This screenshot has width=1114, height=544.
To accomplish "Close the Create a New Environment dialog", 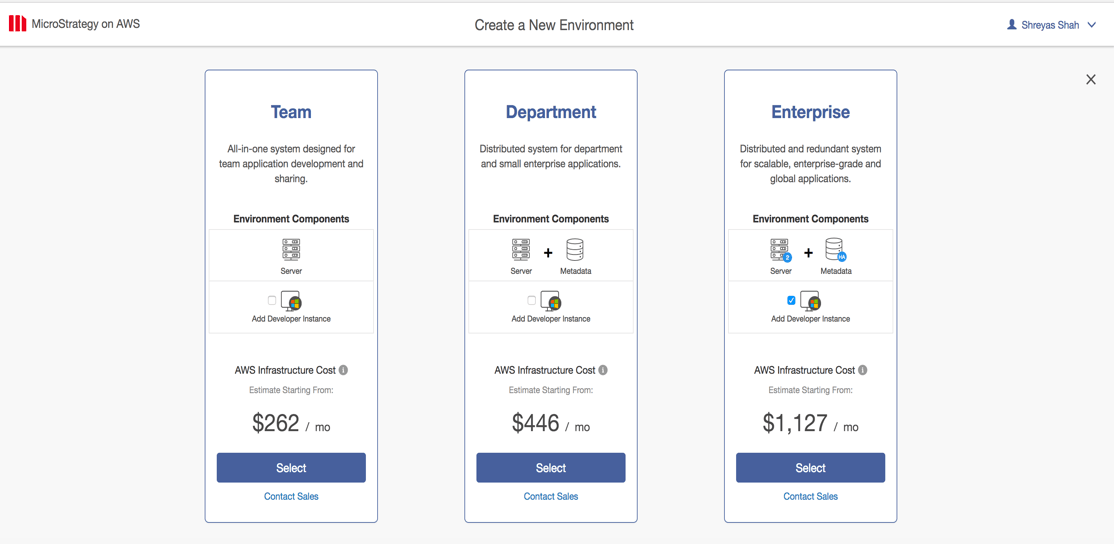I will (x=1091, y=79).
